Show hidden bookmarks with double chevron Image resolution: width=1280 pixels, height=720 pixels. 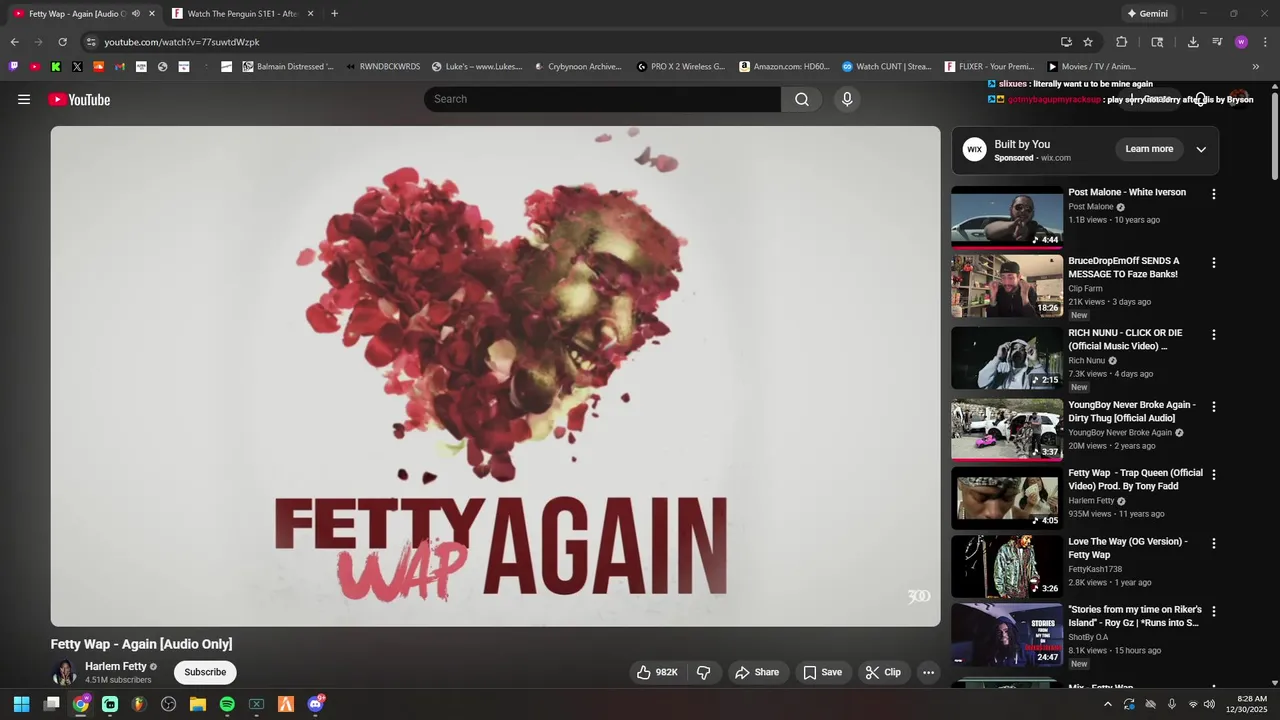point(1256,67)
